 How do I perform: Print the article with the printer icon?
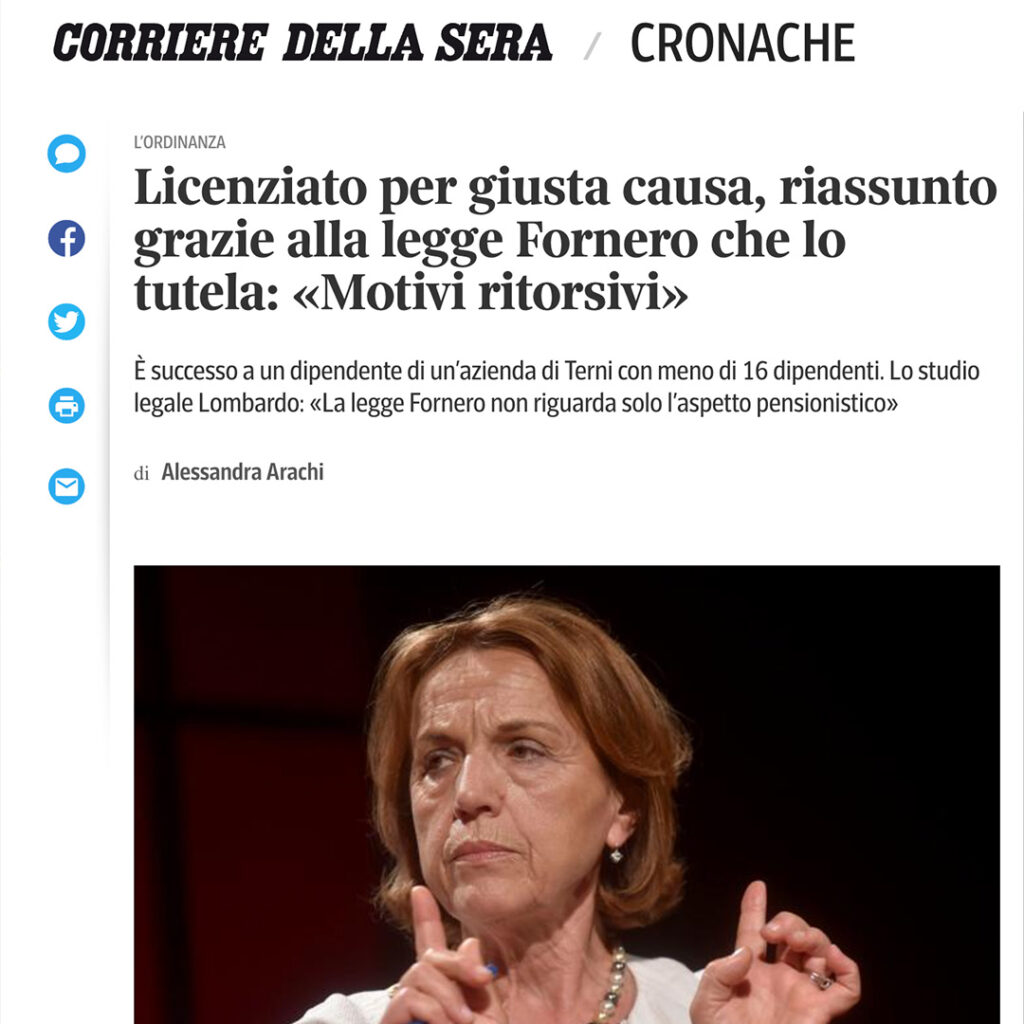(67, 406)
